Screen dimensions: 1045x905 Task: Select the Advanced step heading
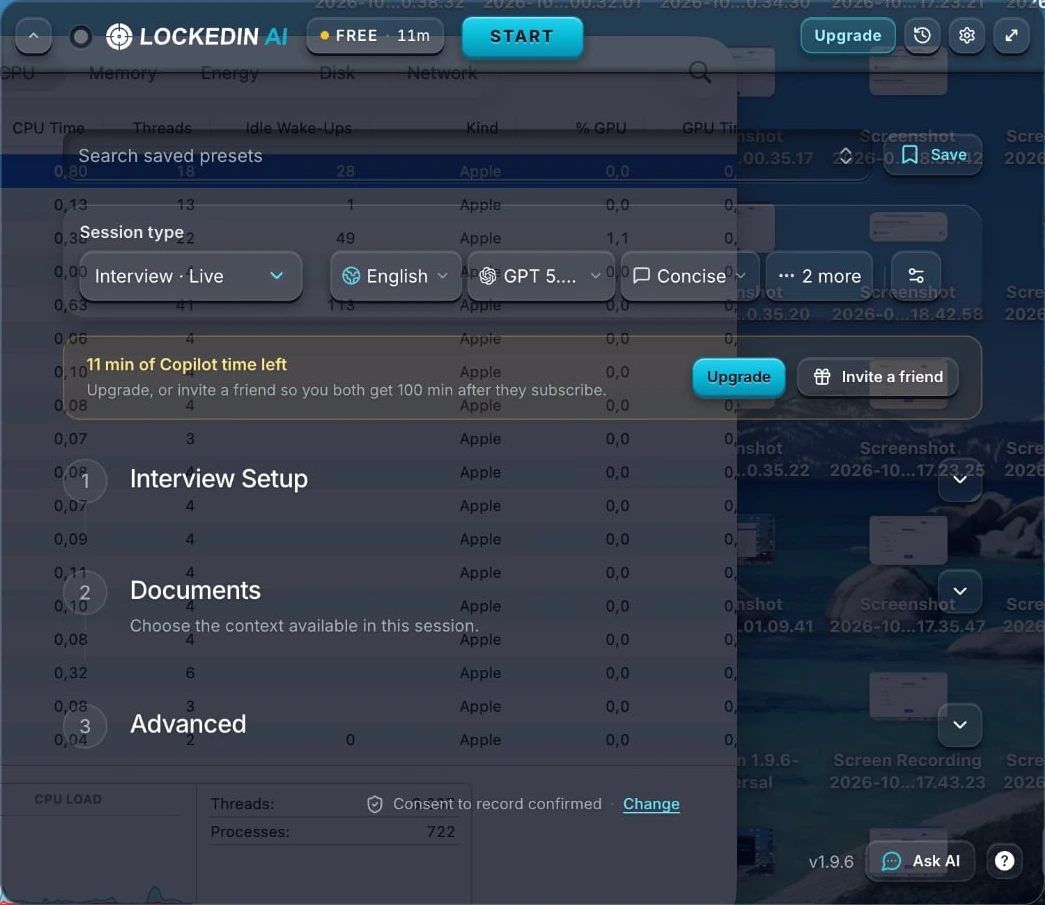(x=188, y=724)
